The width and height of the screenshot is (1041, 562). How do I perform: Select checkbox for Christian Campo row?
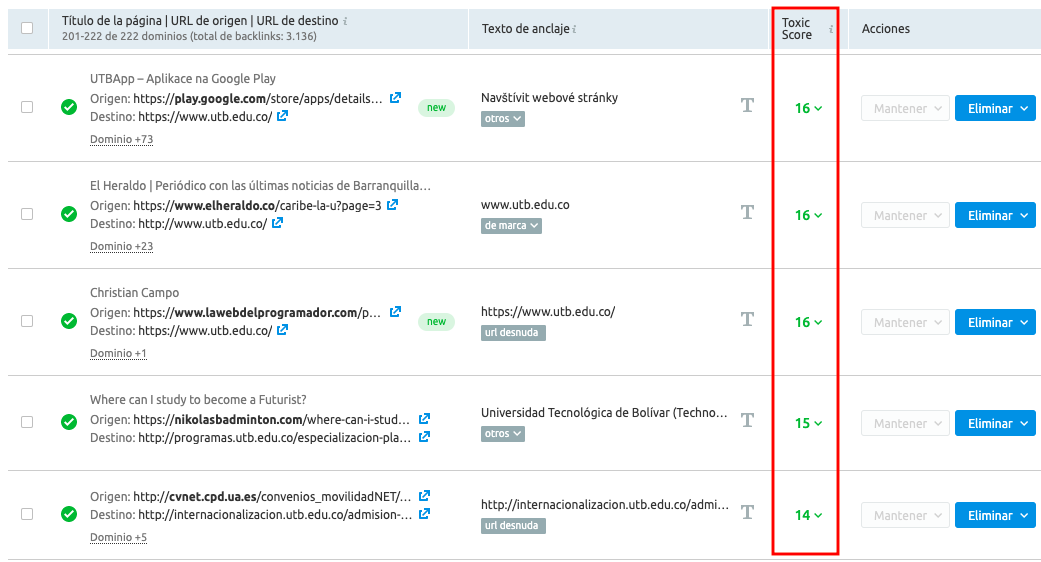click(27, 321)
